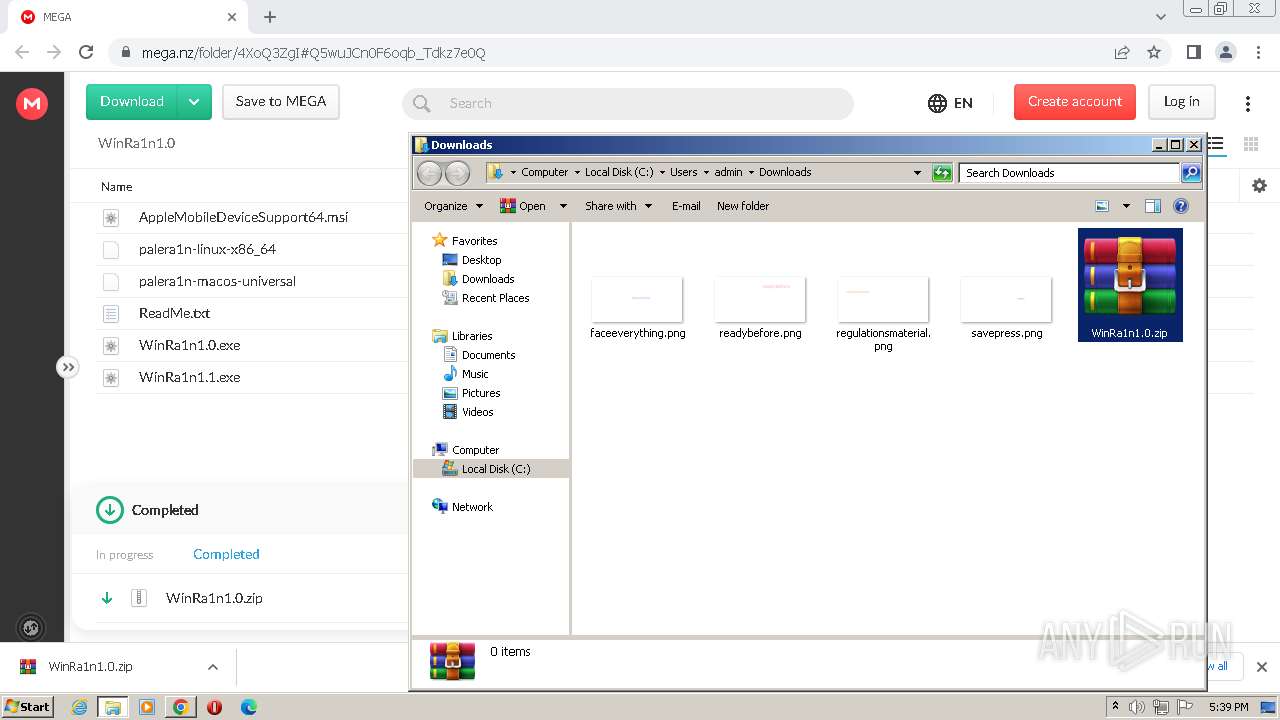The width and height of the screenshot is (1280, 720).
Task: Select the WinRa1n1.0.zip archive in Downloads
Action: [x=1130, y=285]
